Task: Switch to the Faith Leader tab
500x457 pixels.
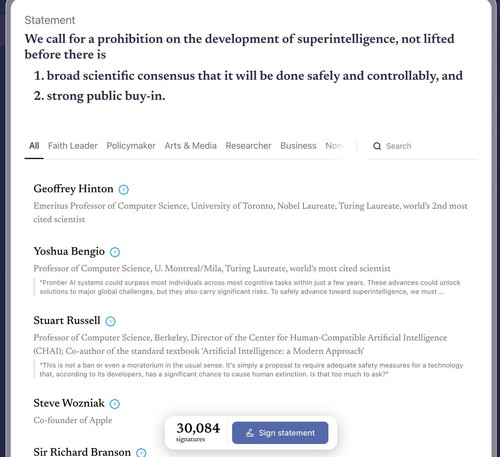Action: [x=73, y=146]
